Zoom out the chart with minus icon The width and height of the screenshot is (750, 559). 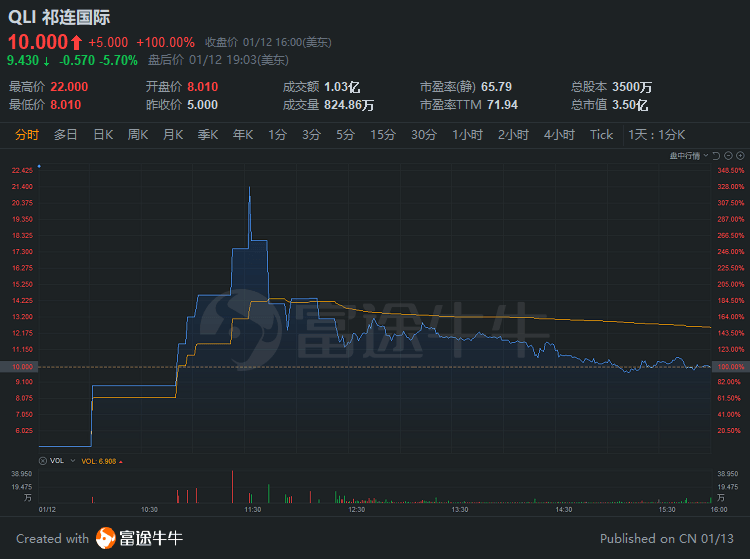point(728,156)
